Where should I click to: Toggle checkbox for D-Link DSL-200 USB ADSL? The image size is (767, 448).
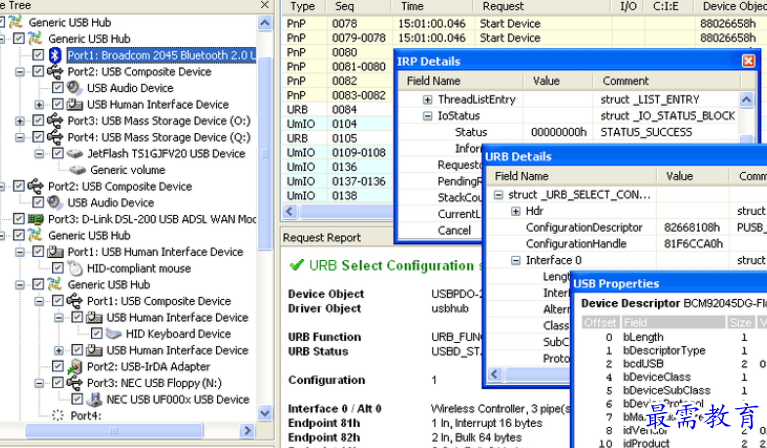tap(19, 219)
